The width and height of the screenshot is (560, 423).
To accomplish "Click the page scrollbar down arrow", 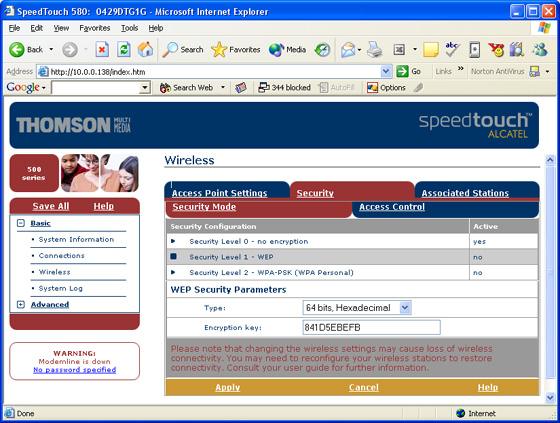I will coord(550,398).
